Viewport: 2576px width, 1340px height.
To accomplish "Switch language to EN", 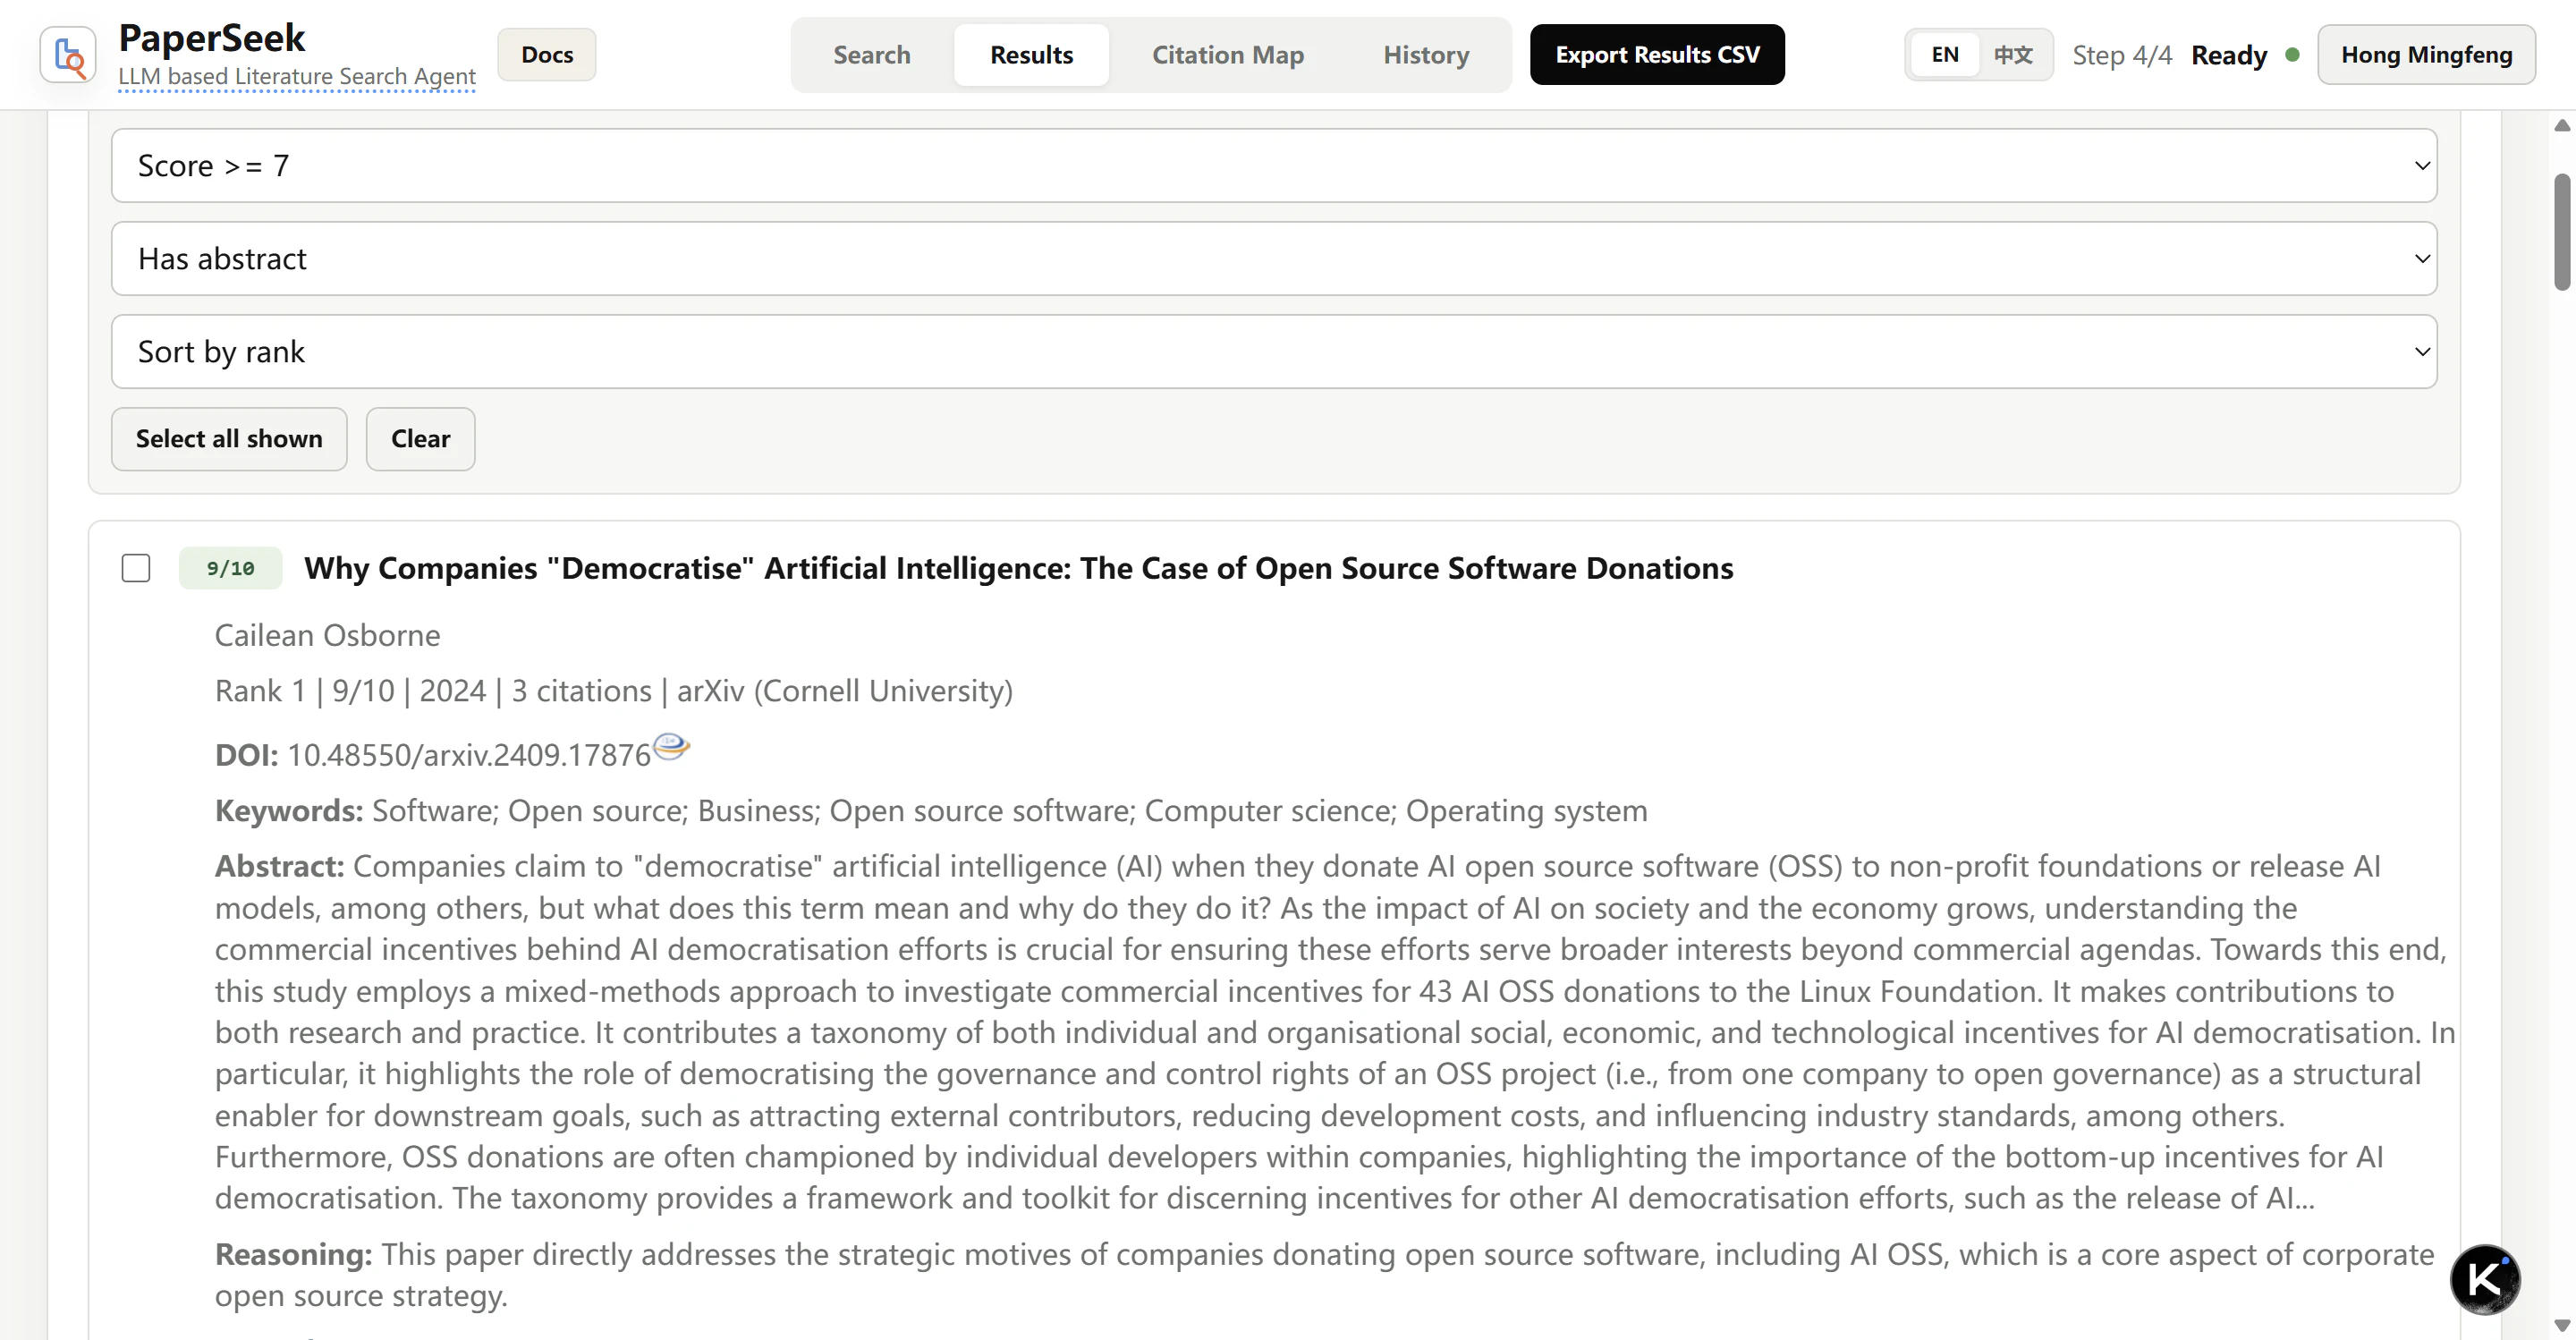I will click(x=1945, y=55).
